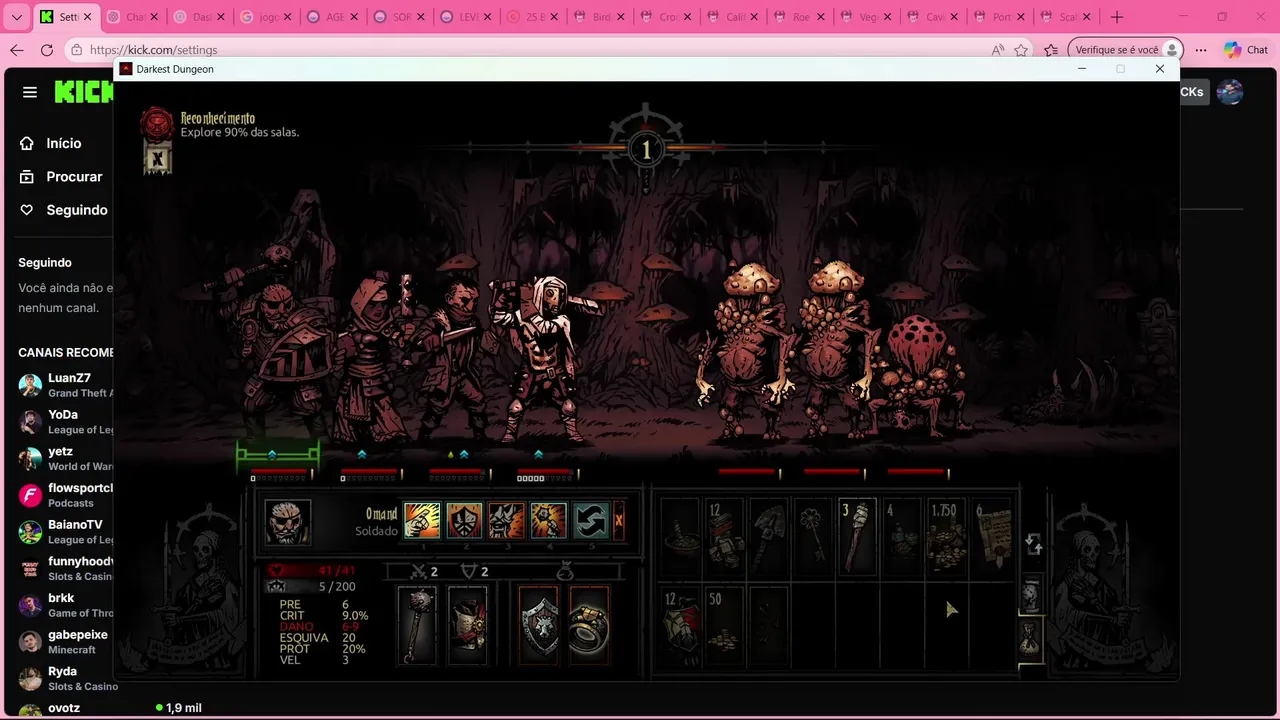Select the third combat skill with shouting face

click(506, 521)
